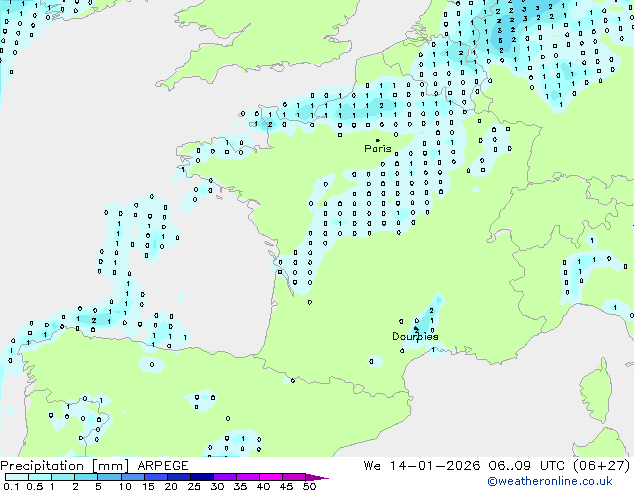Click the 'Precipitation [mm]' title text
This screenshot has height=490, width=634.
point(65,466)
